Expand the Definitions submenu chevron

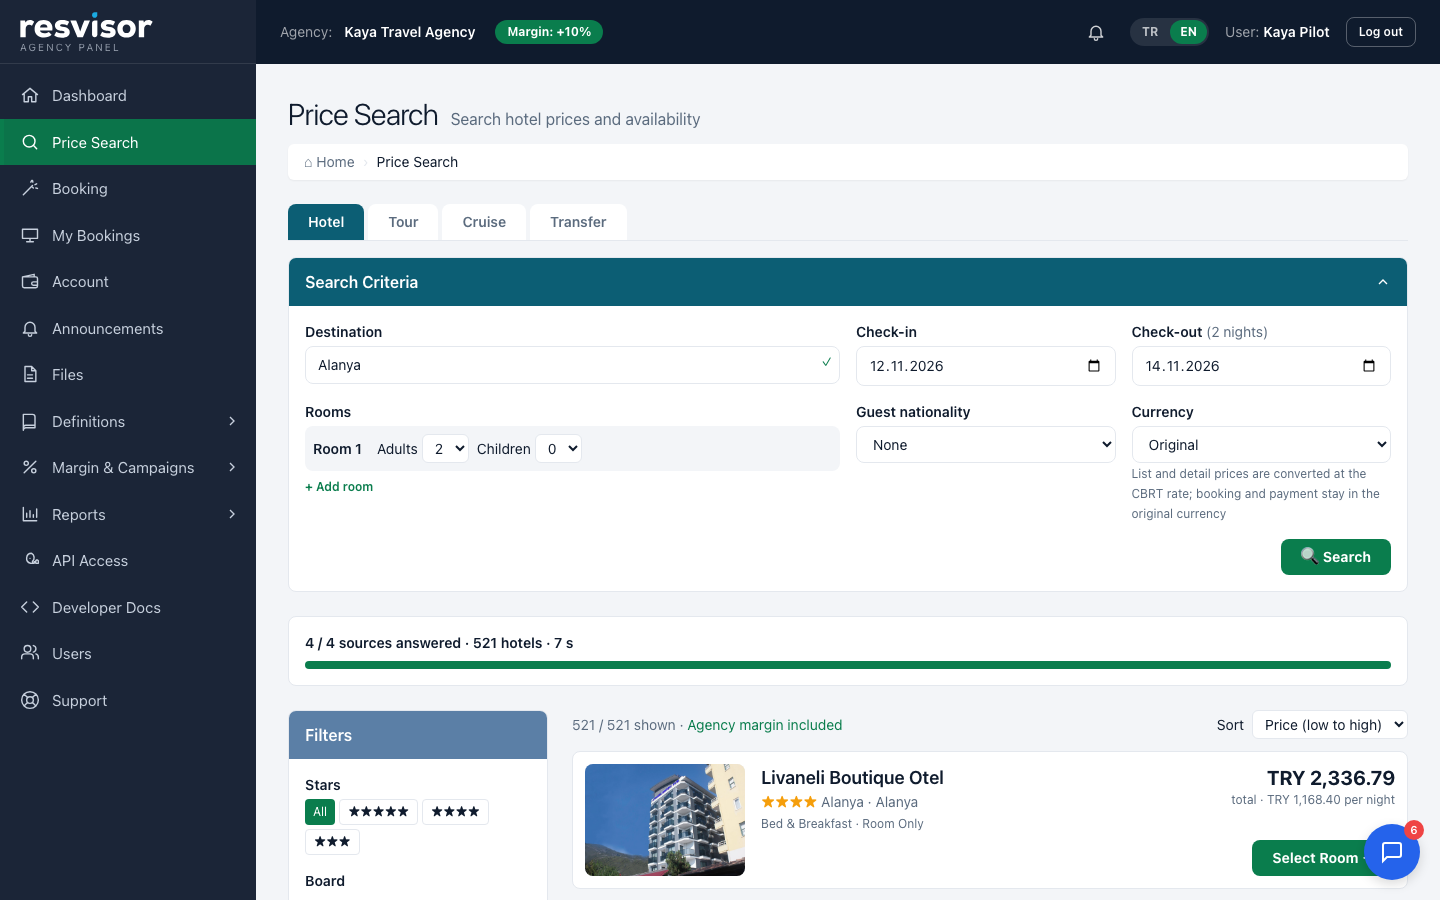tap(232, 421)
